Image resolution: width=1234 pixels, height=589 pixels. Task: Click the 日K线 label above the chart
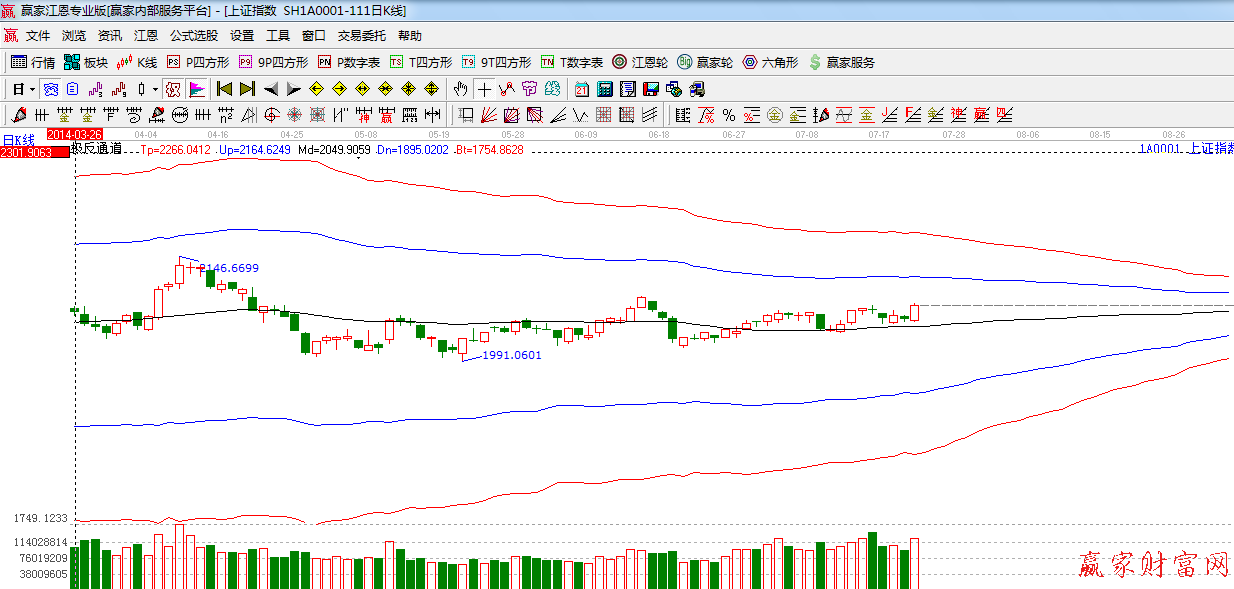coord(18,139)
